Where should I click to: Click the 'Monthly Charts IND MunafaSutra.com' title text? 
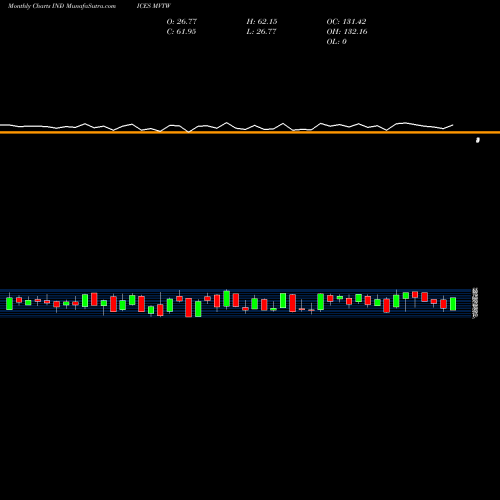pos(62,6)
